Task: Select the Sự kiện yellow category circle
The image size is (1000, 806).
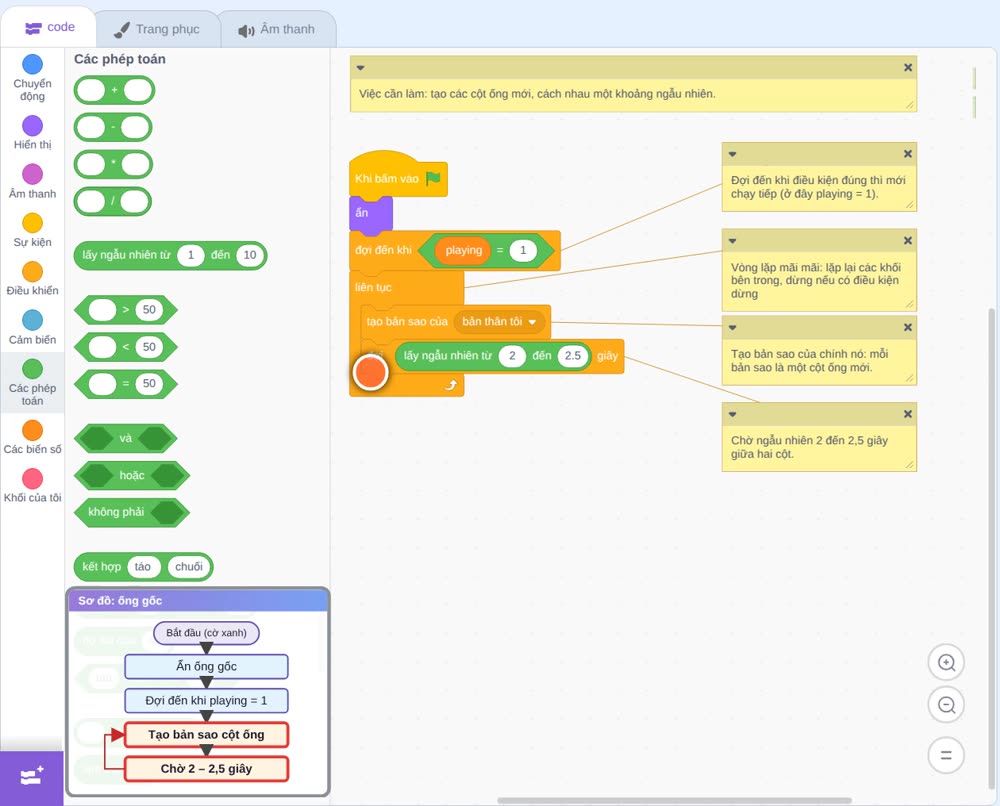Action: click(x=33, y=223)
